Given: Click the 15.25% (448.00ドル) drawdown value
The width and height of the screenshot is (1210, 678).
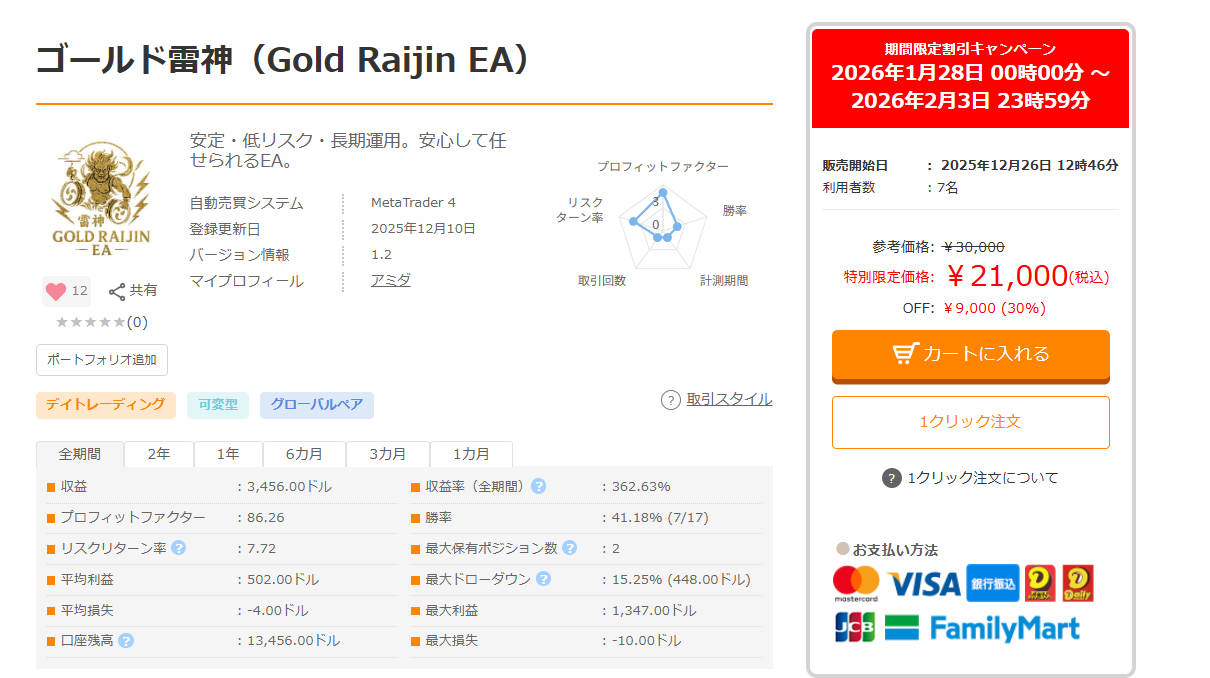Looking at the screenshot, I should (680, 579).
